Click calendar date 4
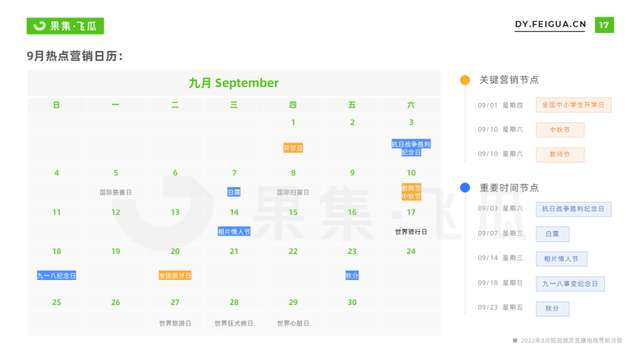 tap(56, 173)
